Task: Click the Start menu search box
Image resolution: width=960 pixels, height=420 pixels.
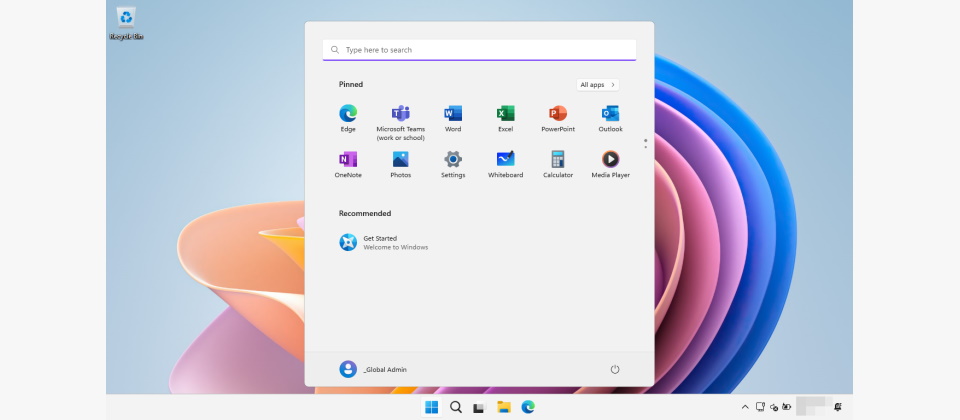Action: [x=480, y=50]
